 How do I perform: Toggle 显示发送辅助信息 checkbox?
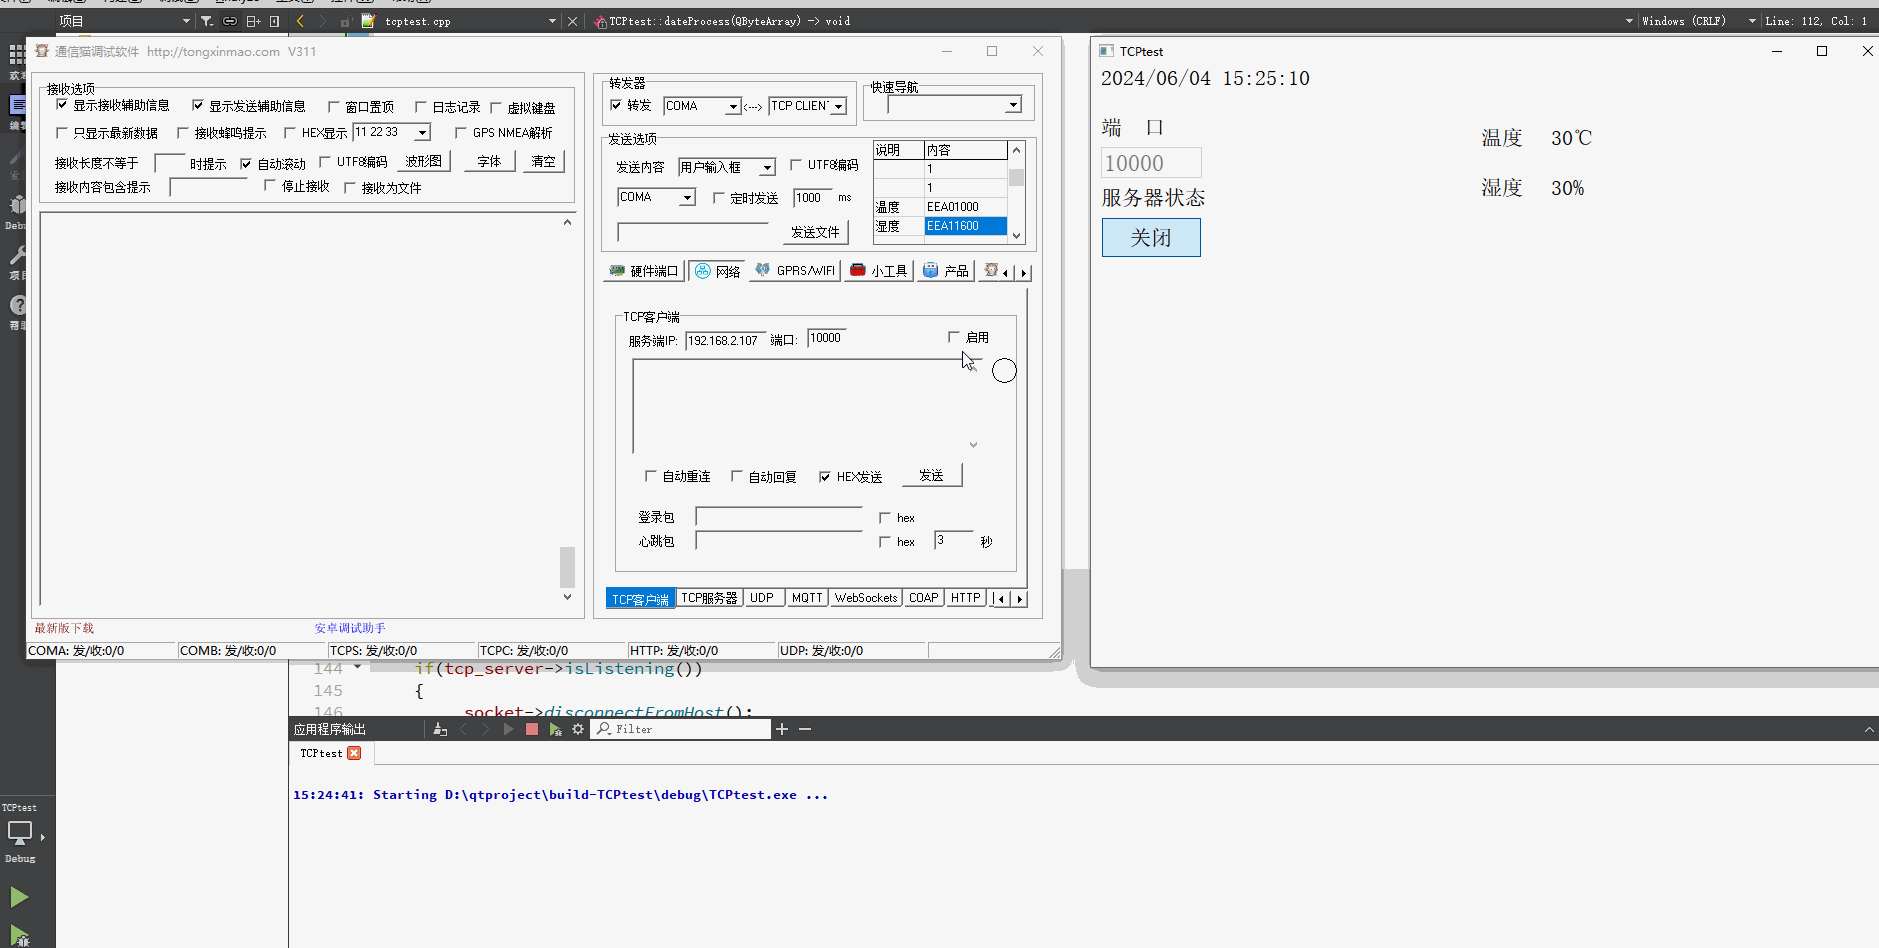coord(198,105)
